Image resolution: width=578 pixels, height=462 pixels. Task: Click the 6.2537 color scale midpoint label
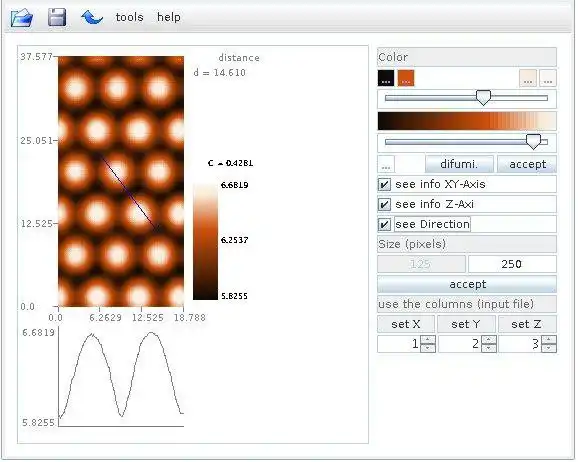pos(234,240)
